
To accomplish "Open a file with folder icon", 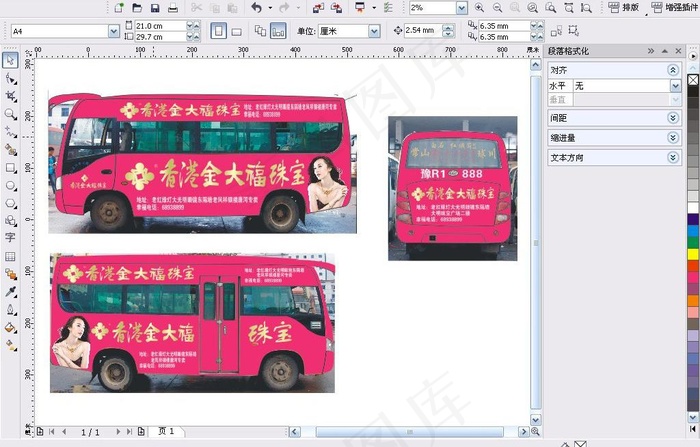I will point(137,7).
